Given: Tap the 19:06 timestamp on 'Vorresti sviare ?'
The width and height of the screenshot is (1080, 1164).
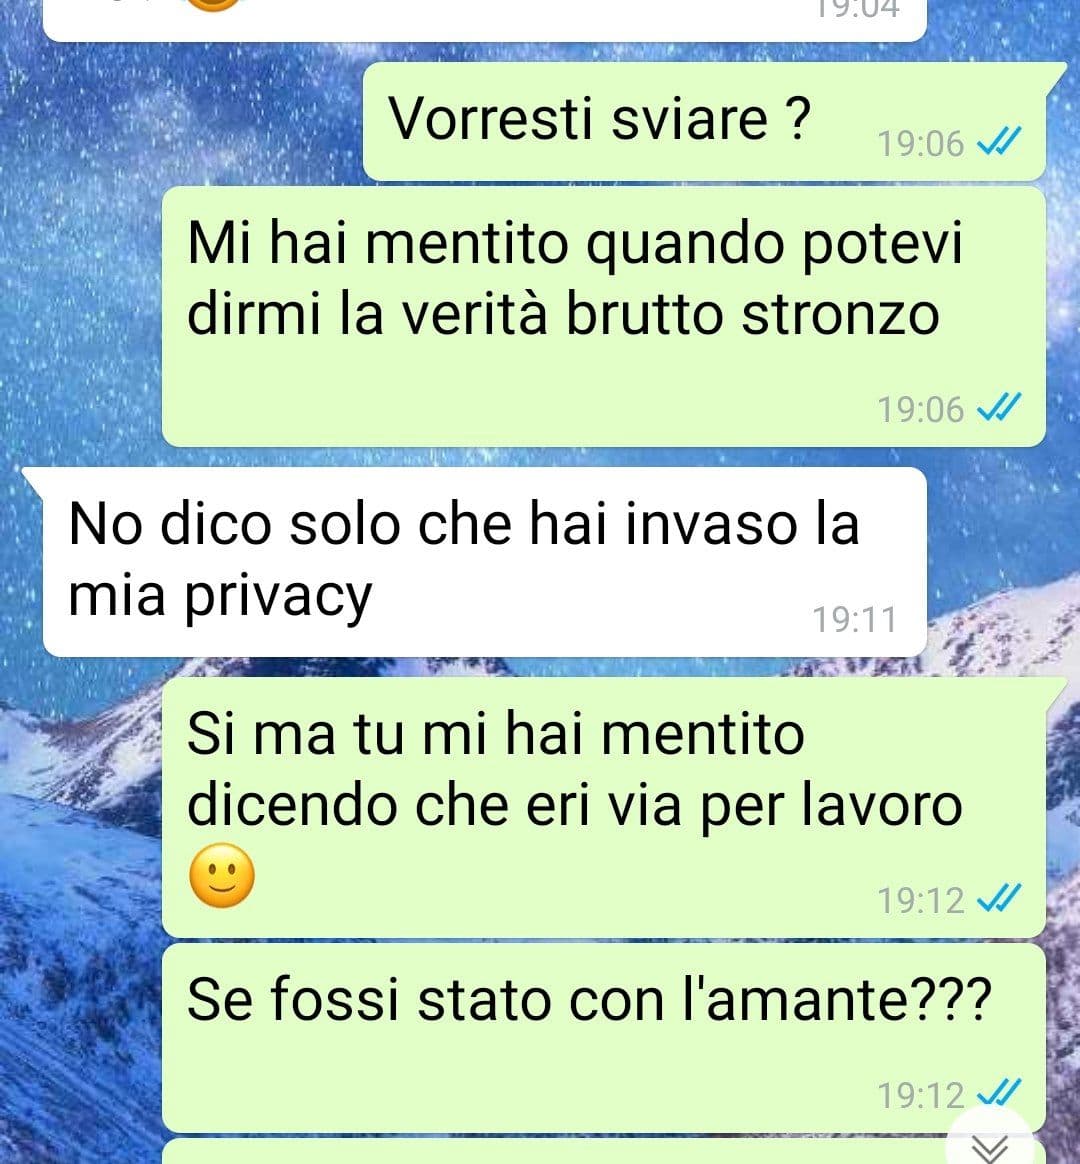Looking at the screenshot, I should [x=920, y=143].
